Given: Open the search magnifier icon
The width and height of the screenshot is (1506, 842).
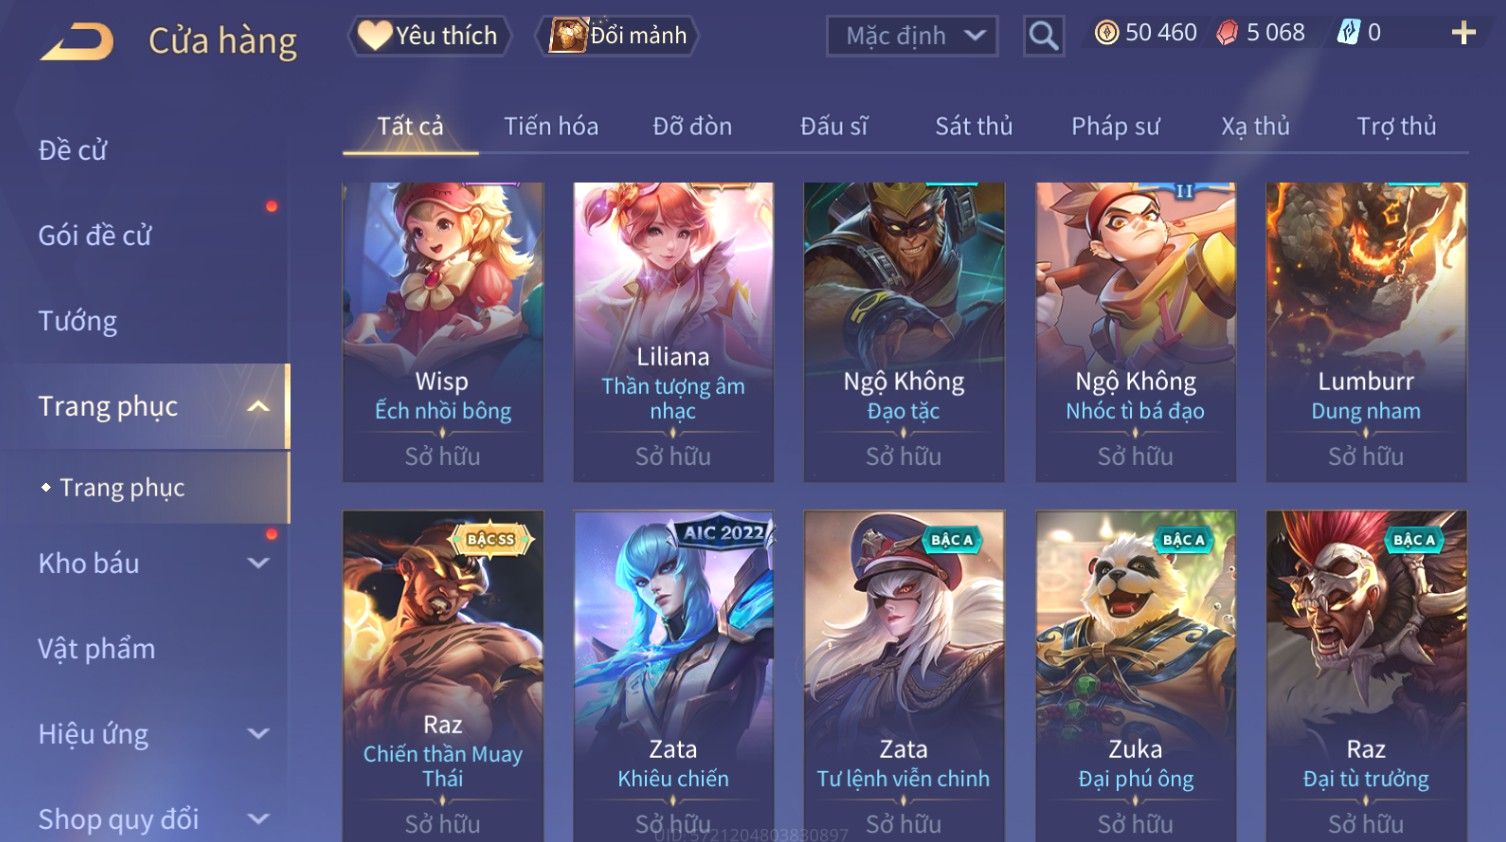Looking at the screenshot, I should tap(1043, 36).
